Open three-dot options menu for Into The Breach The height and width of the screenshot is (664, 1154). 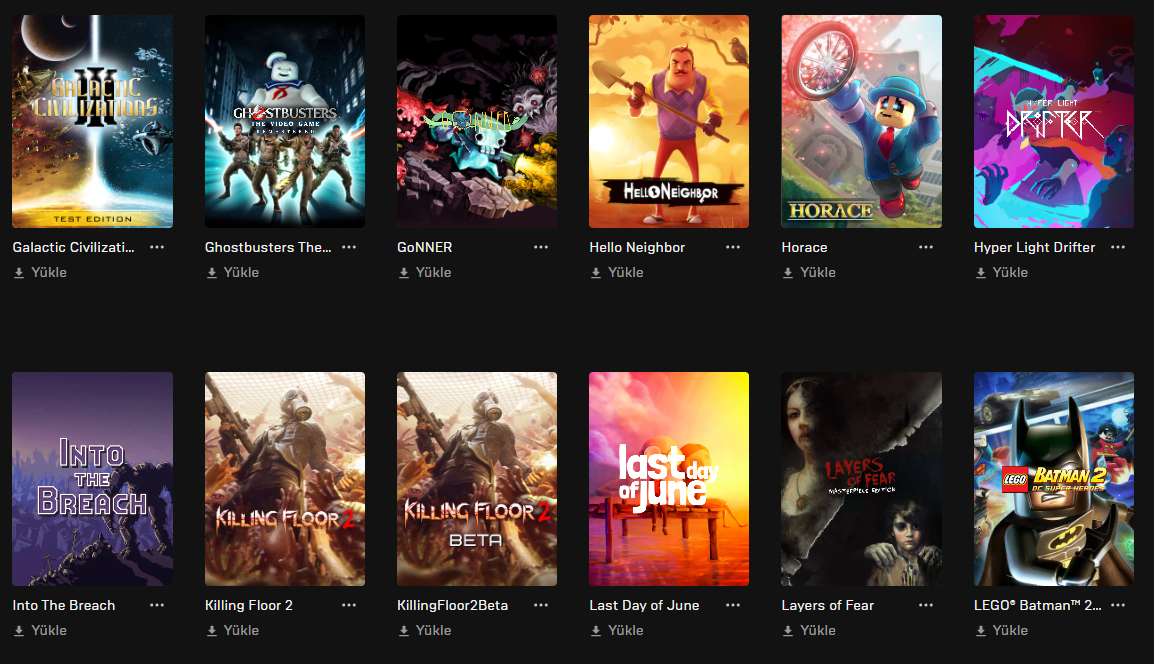[x=157, y=605]
